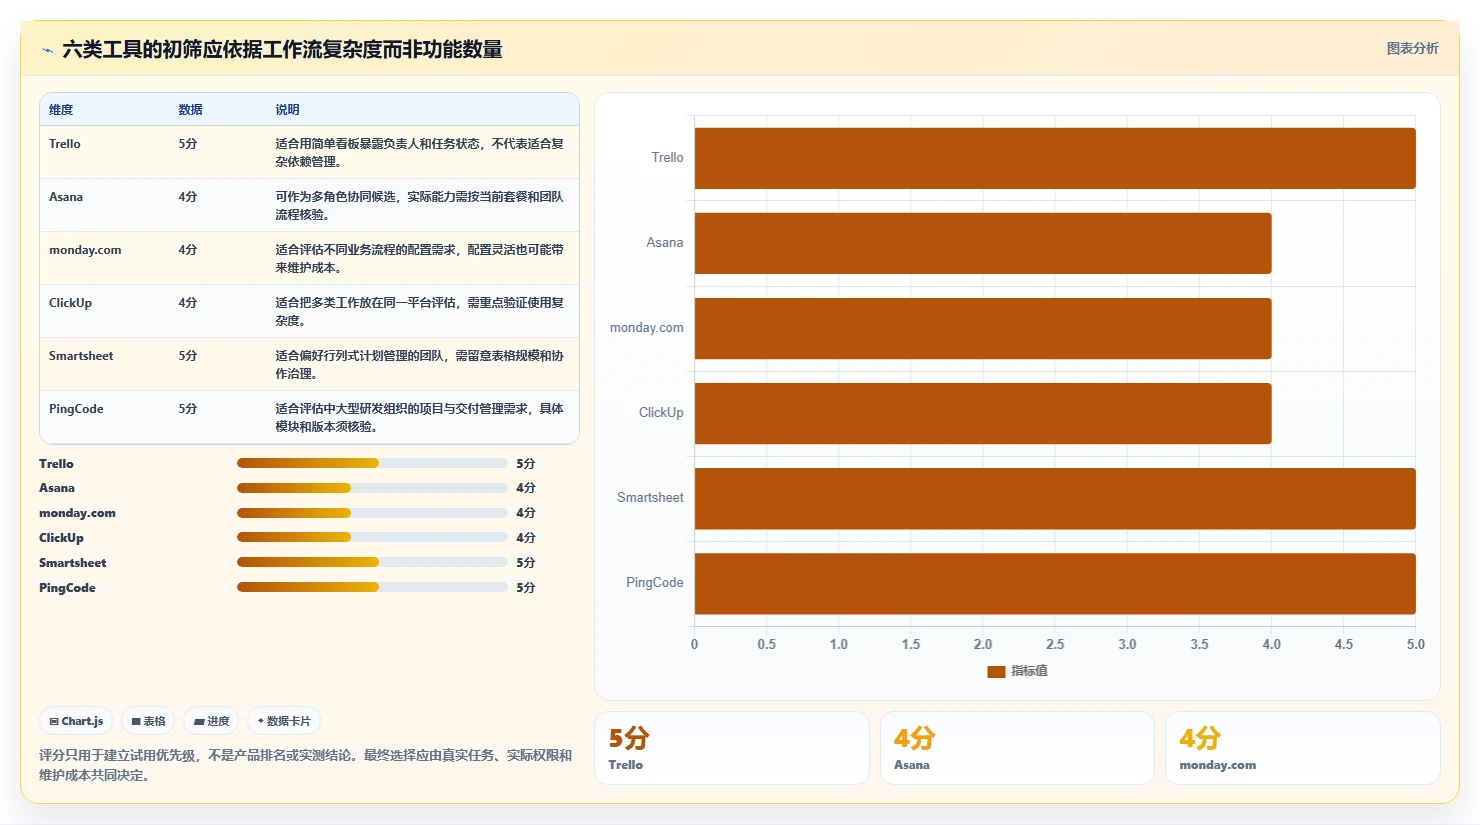
Task: Open the 5分 Trello data card
Action: click(x=732, y=748)
